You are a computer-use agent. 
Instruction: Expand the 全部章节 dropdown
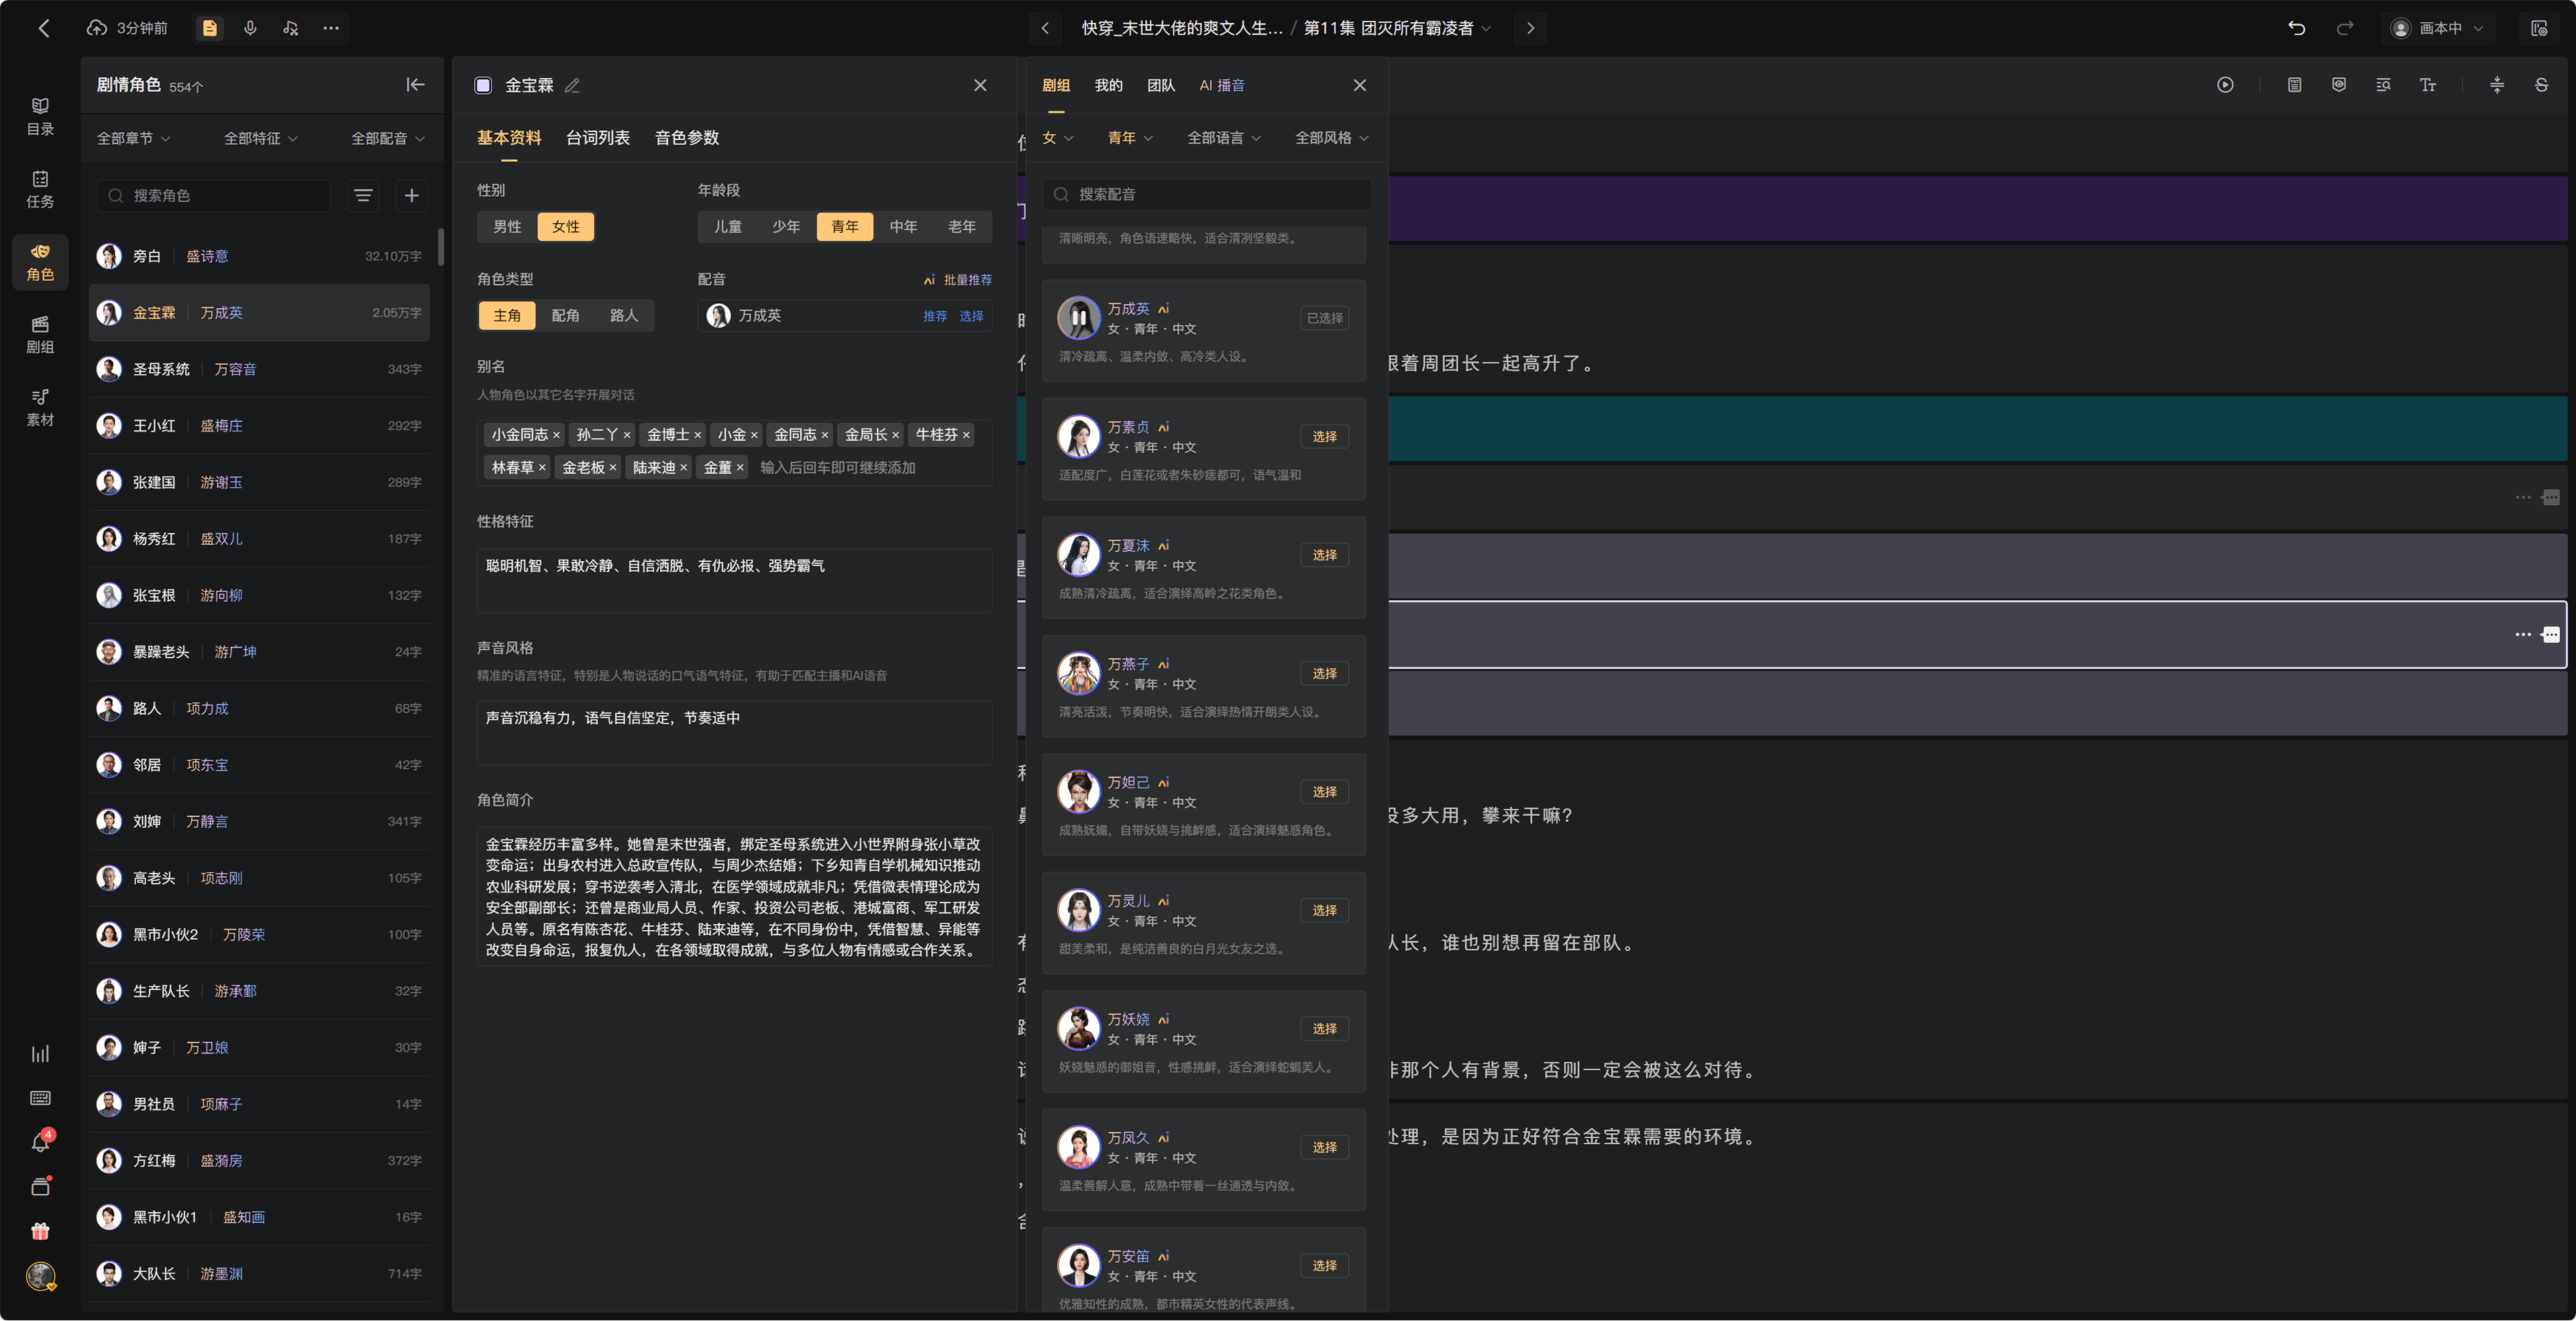tap(134, 139)
